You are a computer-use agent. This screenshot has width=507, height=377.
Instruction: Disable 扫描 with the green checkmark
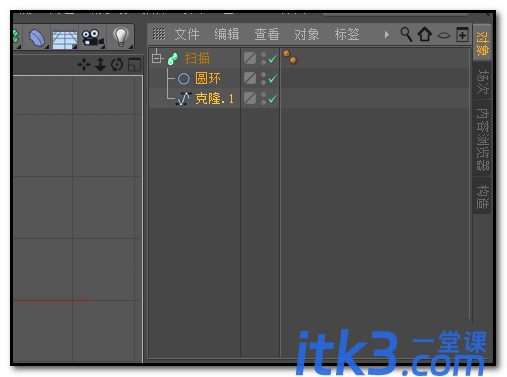[273, 59]
